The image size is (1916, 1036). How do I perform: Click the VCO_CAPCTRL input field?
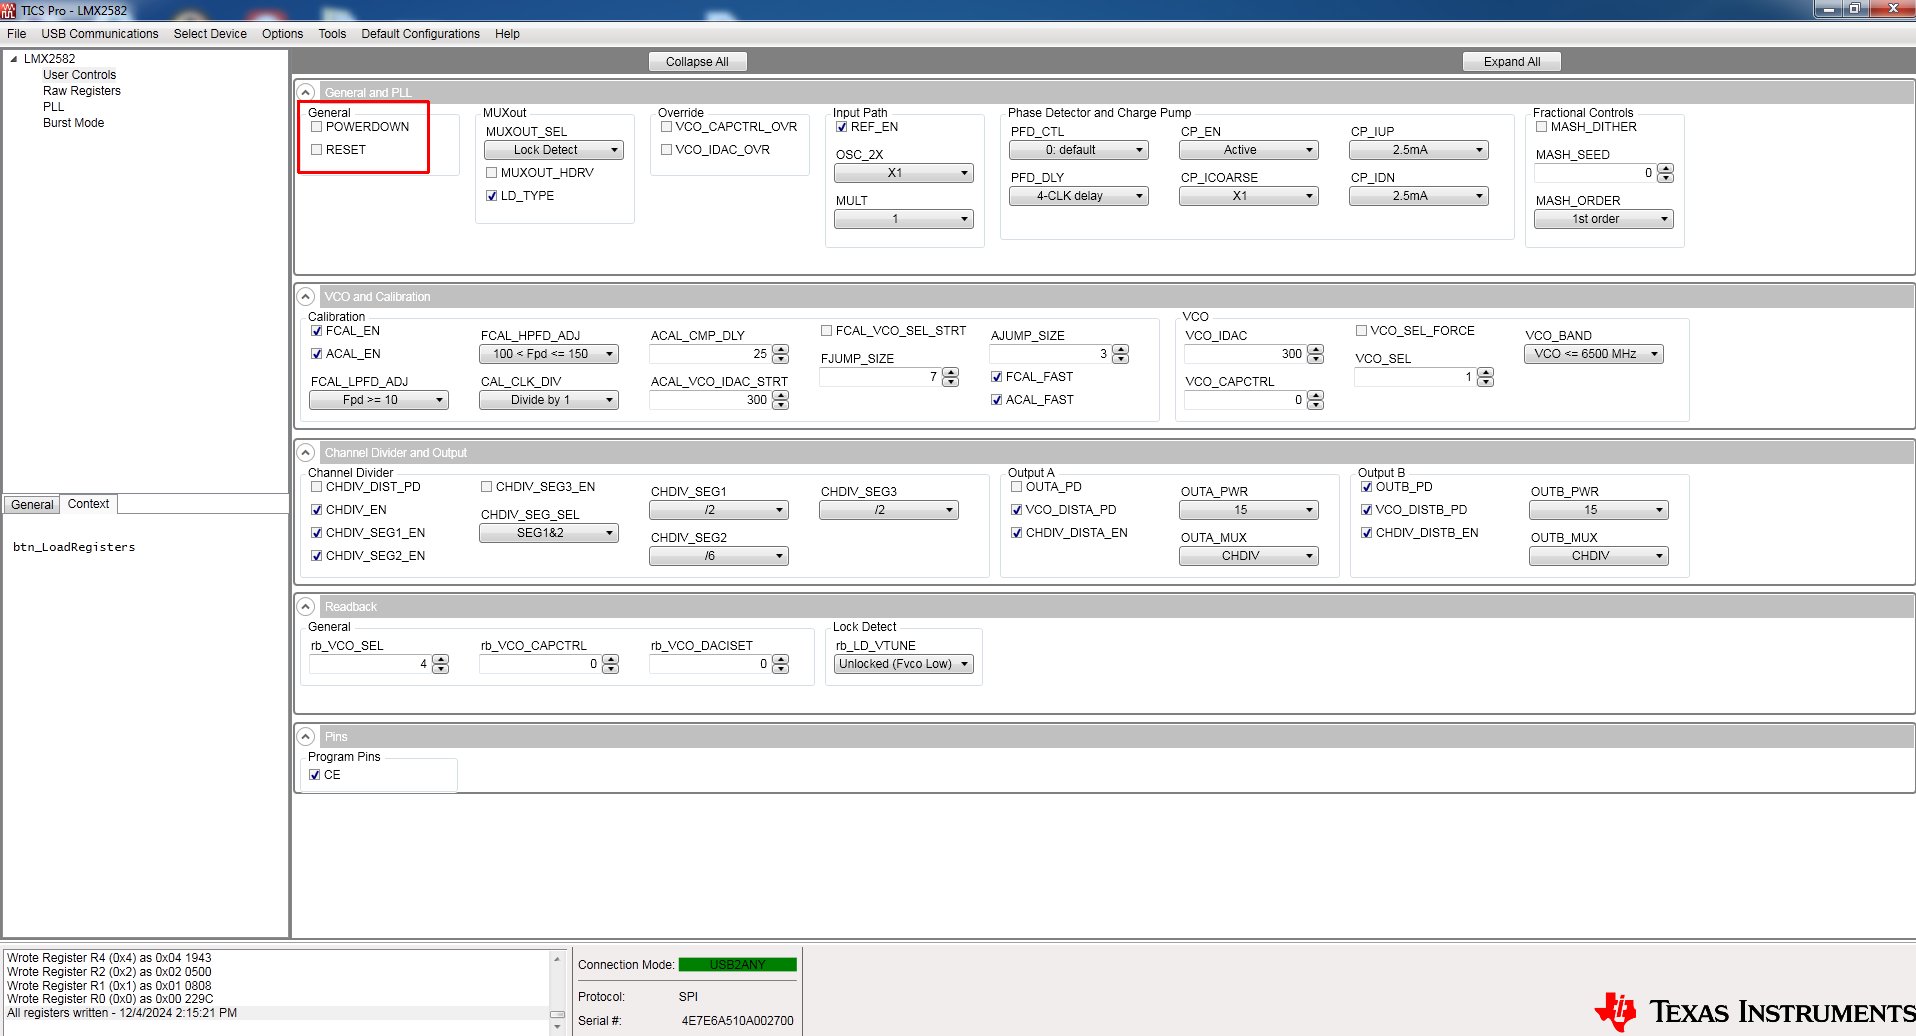(1245, 400)
